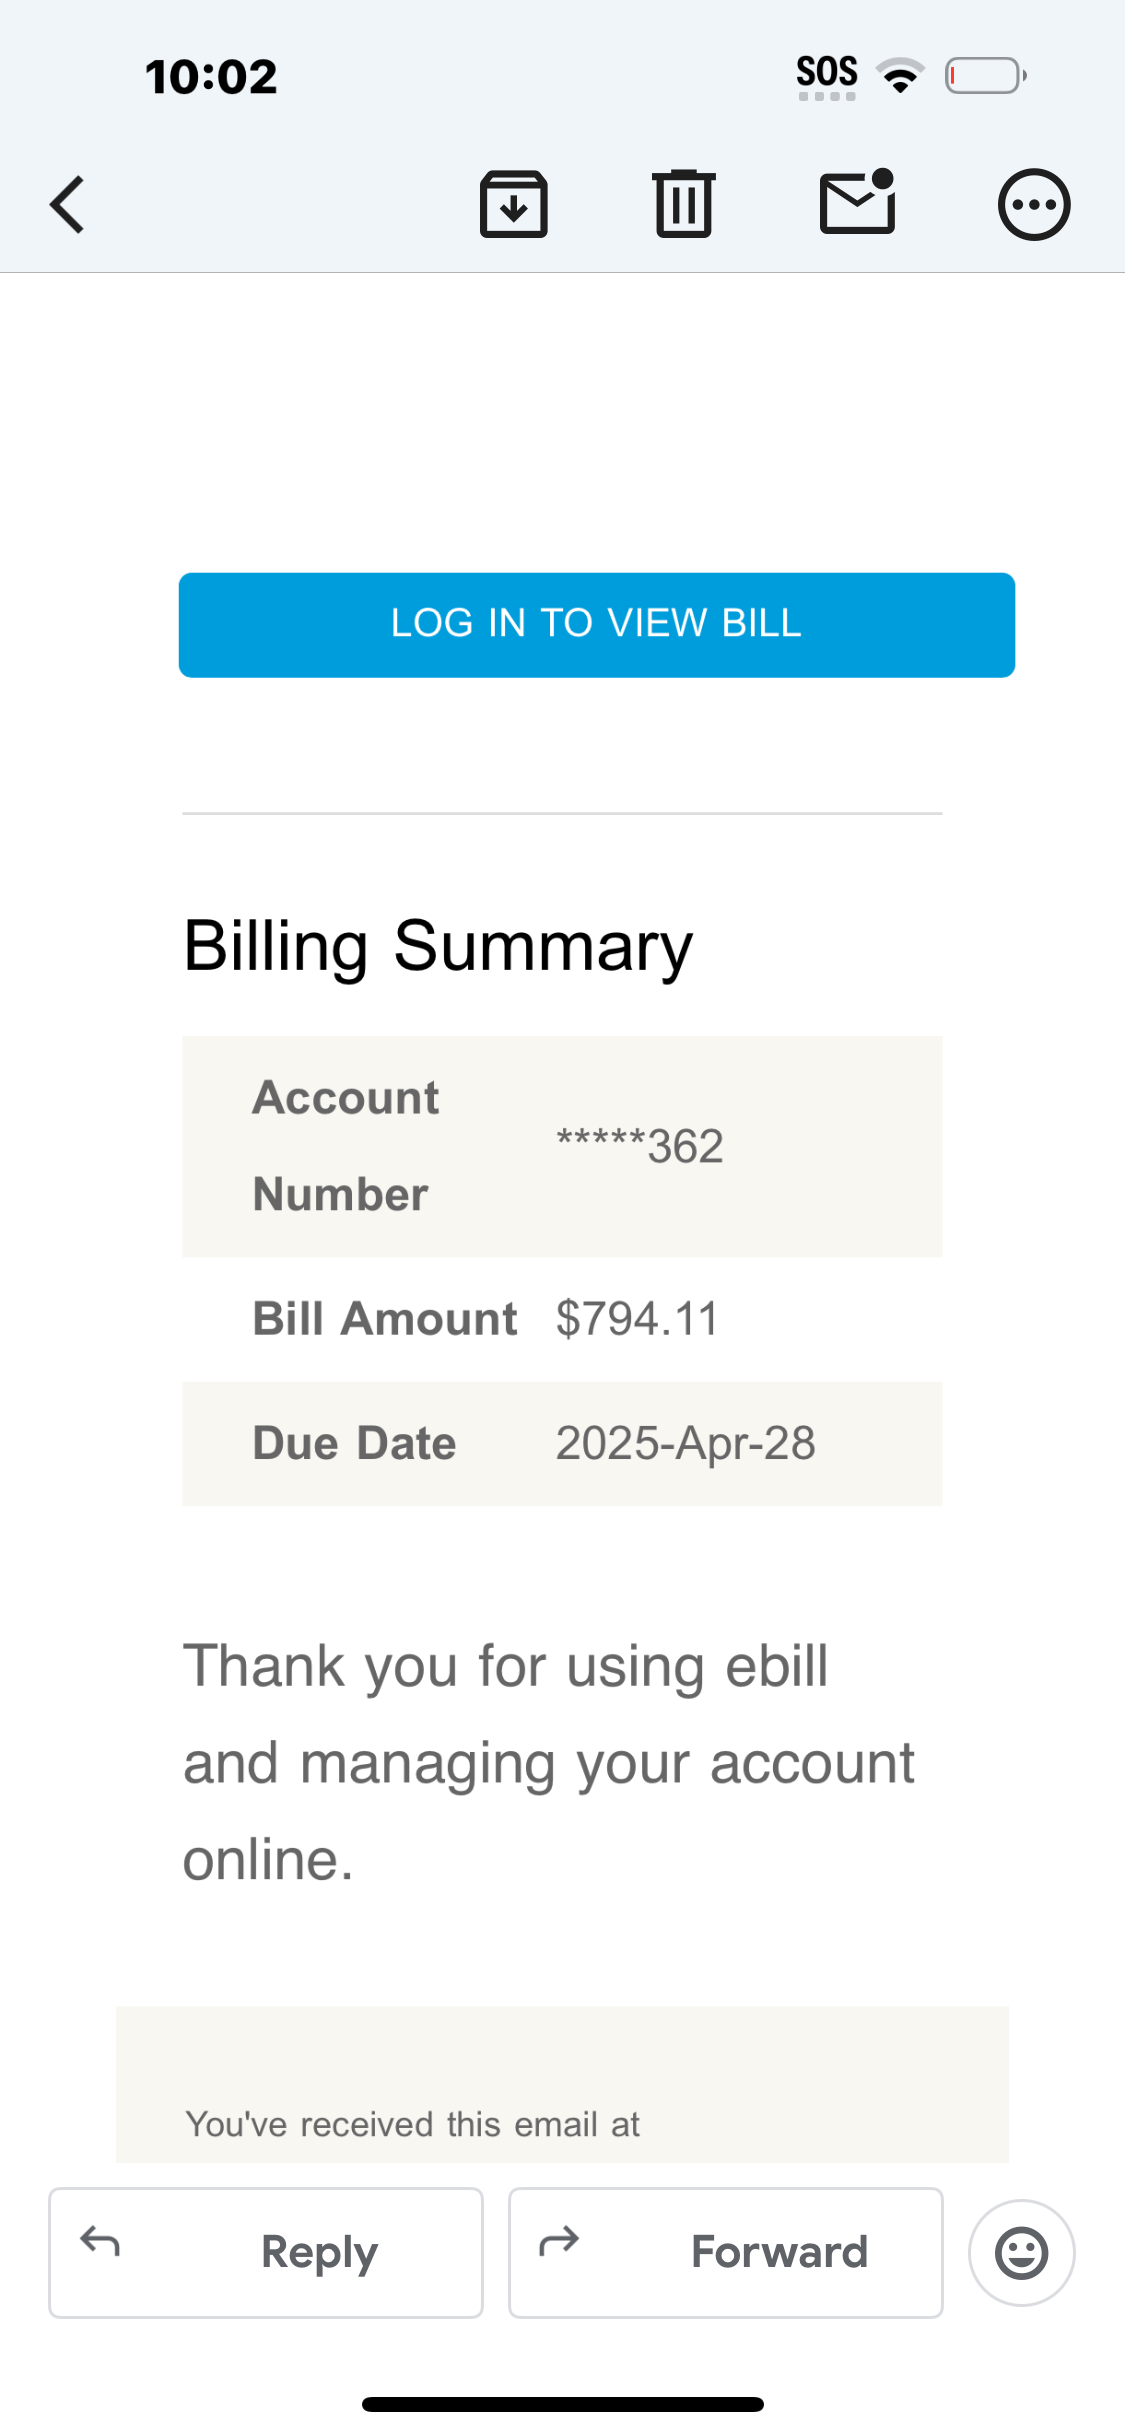1125x2436 pixels.
Task: Select the bill amount $794.11
Action: pos(637,1319)
